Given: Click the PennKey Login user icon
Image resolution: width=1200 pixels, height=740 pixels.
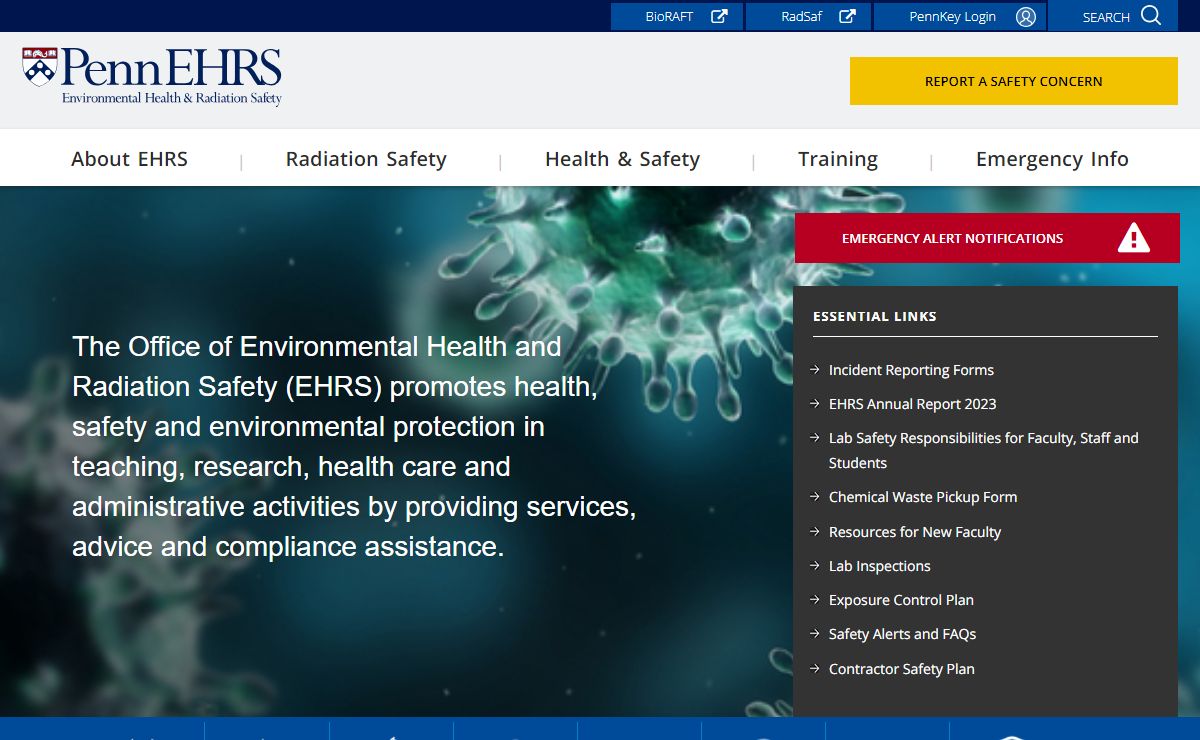Looking at the screenshot, I should pyautogui.click(x=1026, y=16).
